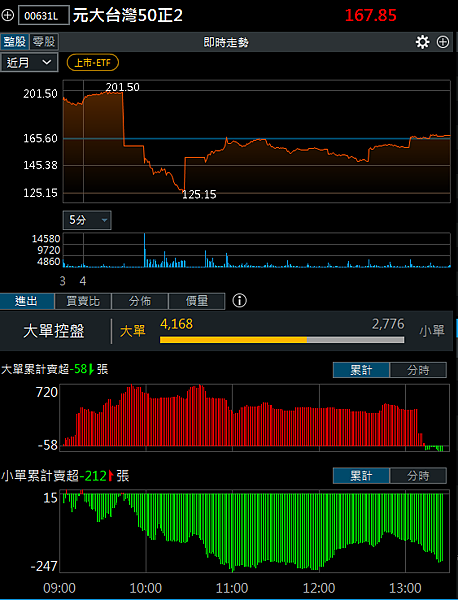The width and height of the screenshot is (458, 600).
Task: Open the info icon beside 價量 tab
Action: (240, 301)
